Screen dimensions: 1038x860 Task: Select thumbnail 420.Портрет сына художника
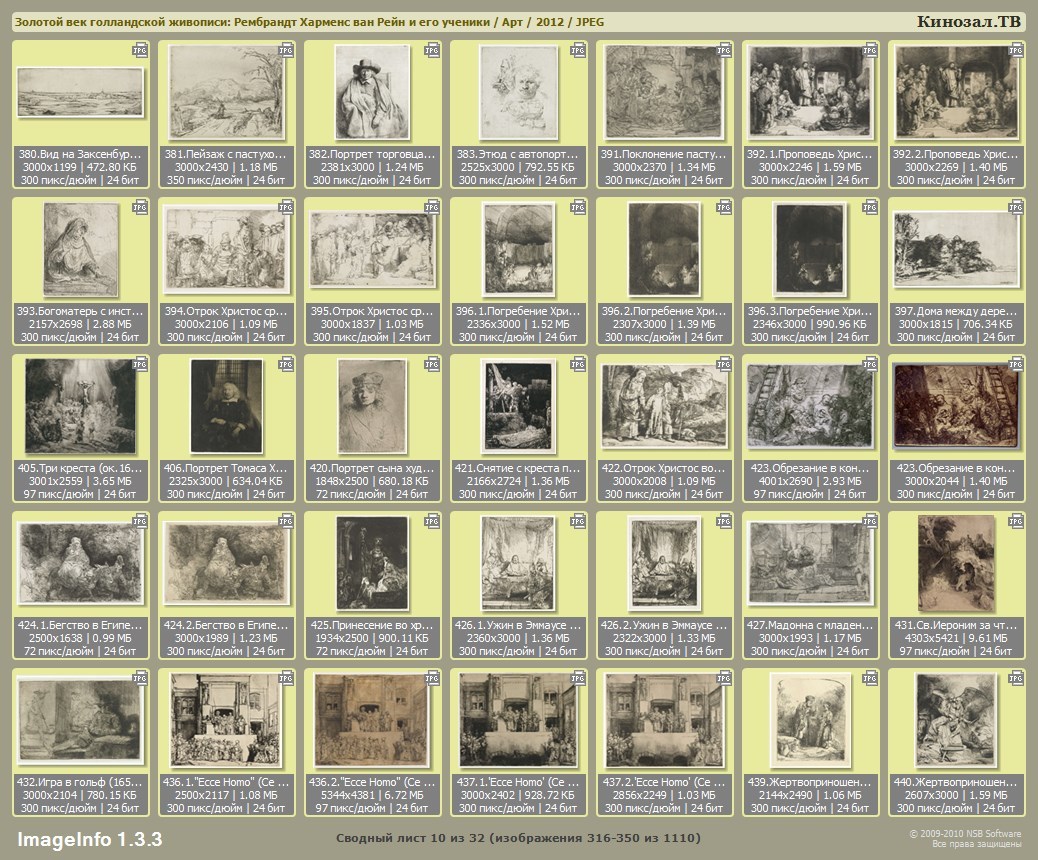pos(372,406)
